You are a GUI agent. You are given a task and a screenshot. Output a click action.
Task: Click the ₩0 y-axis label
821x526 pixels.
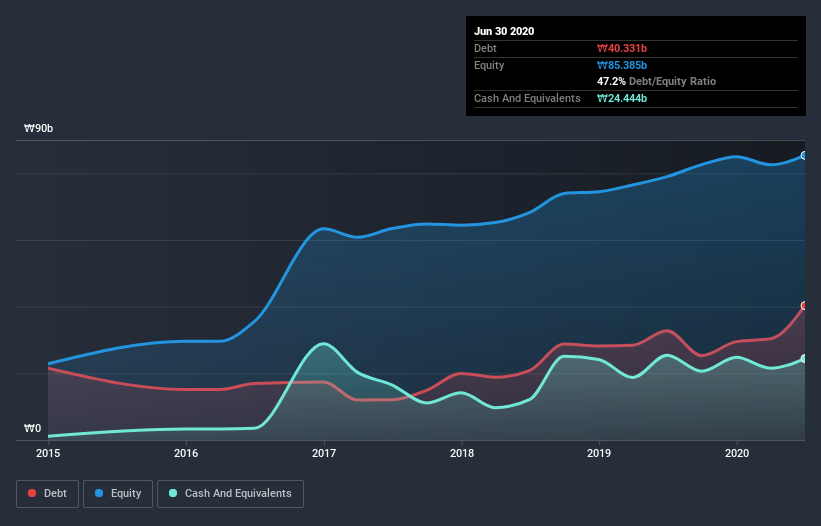tap(32, 429)
